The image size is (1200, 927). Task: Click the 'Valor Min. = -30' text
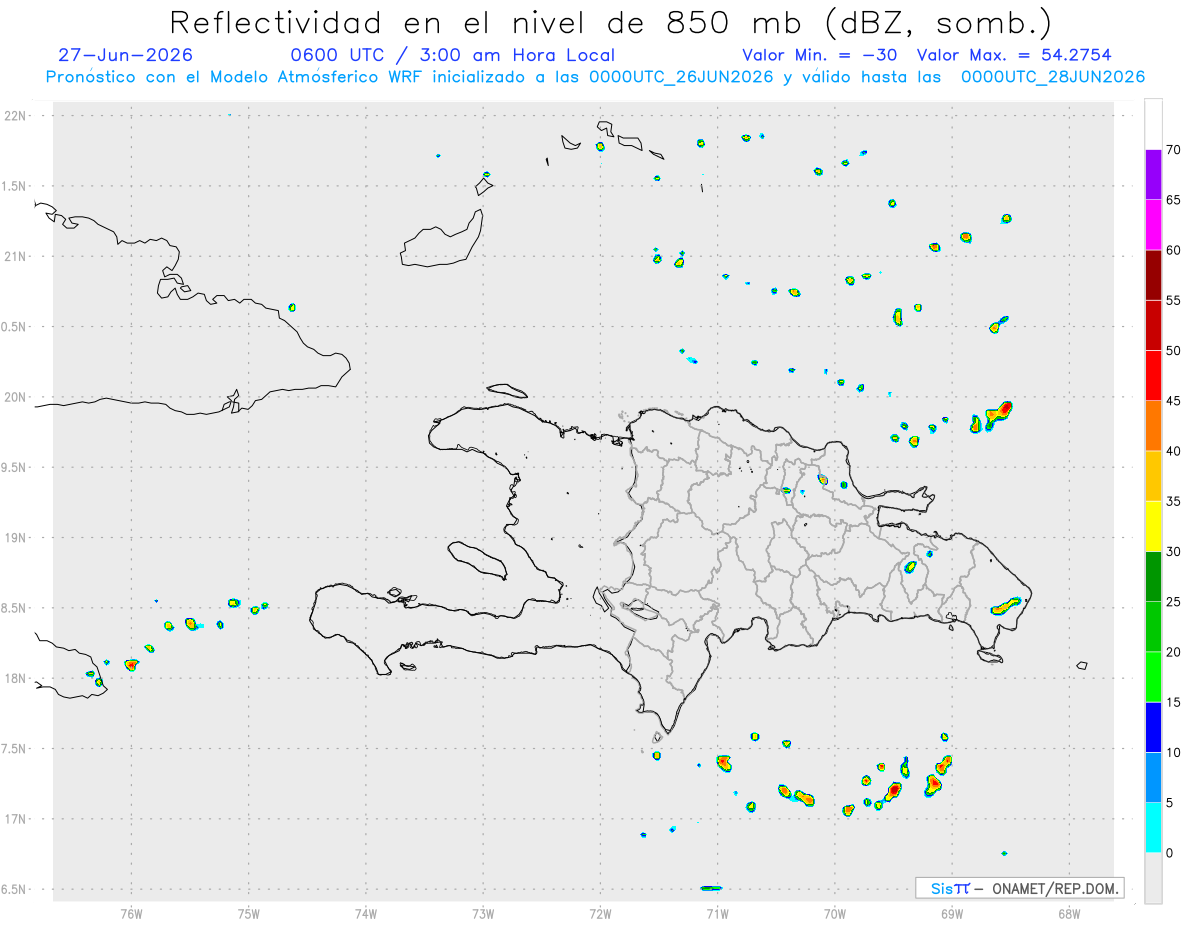(x=820, y=55)
